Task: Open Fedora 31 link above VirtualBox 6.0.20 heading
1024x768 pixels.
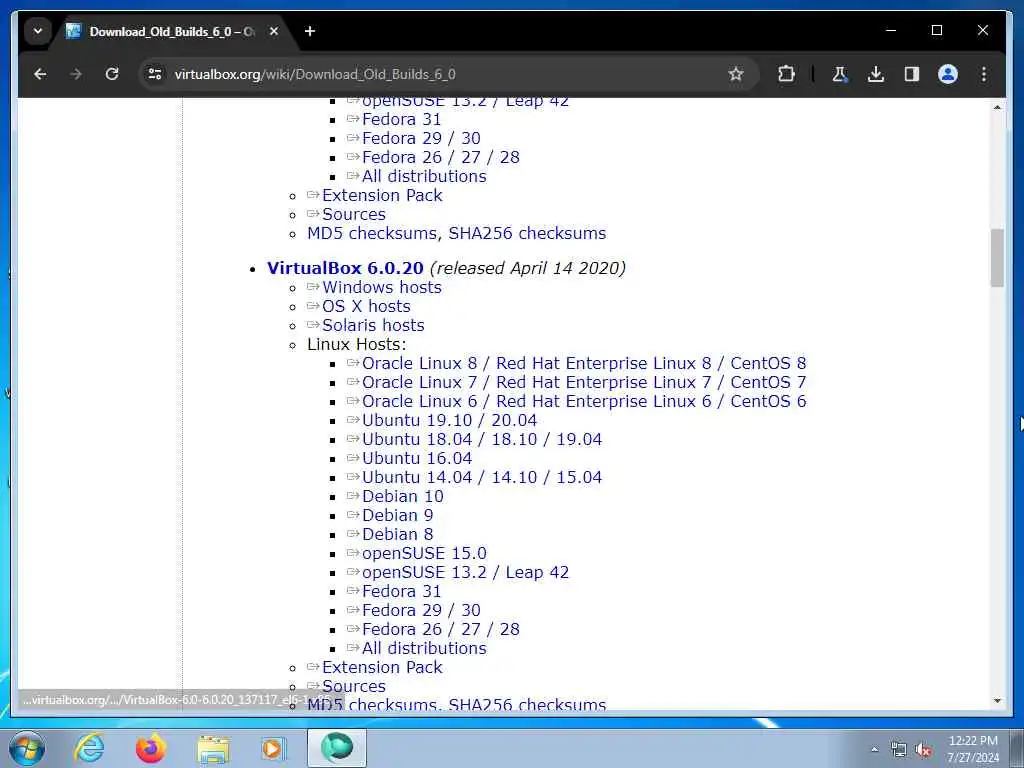Action: tap(402, 120)
